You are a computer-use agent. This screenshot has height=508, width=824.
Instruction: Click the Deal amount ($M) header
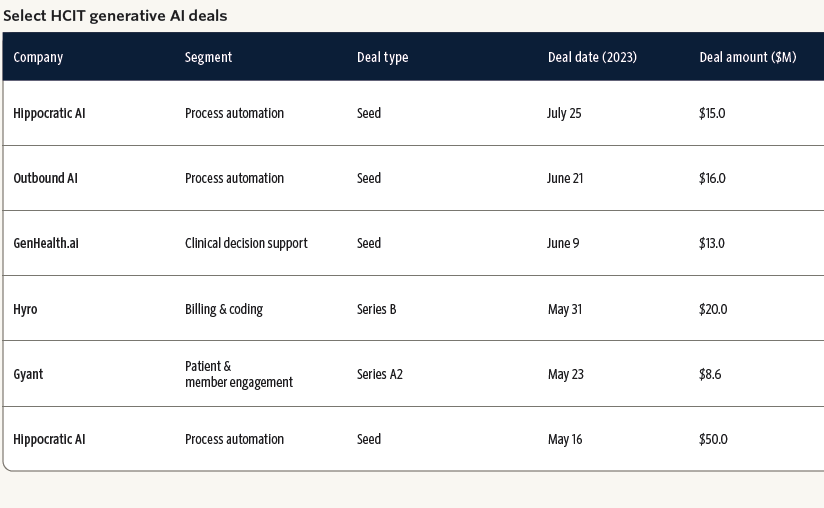coord(747,57)
